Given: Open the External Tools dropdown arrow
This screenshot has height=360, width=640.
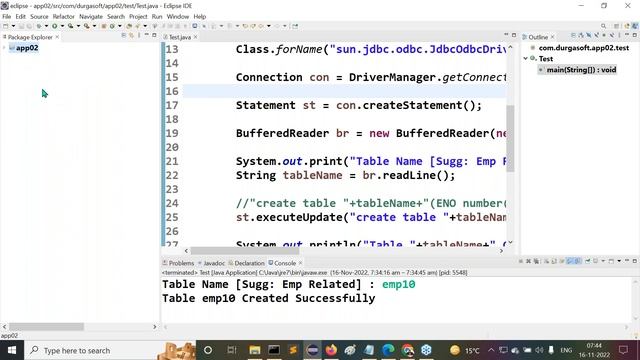Looking at the screenshot, I should [x=94, y=26].
